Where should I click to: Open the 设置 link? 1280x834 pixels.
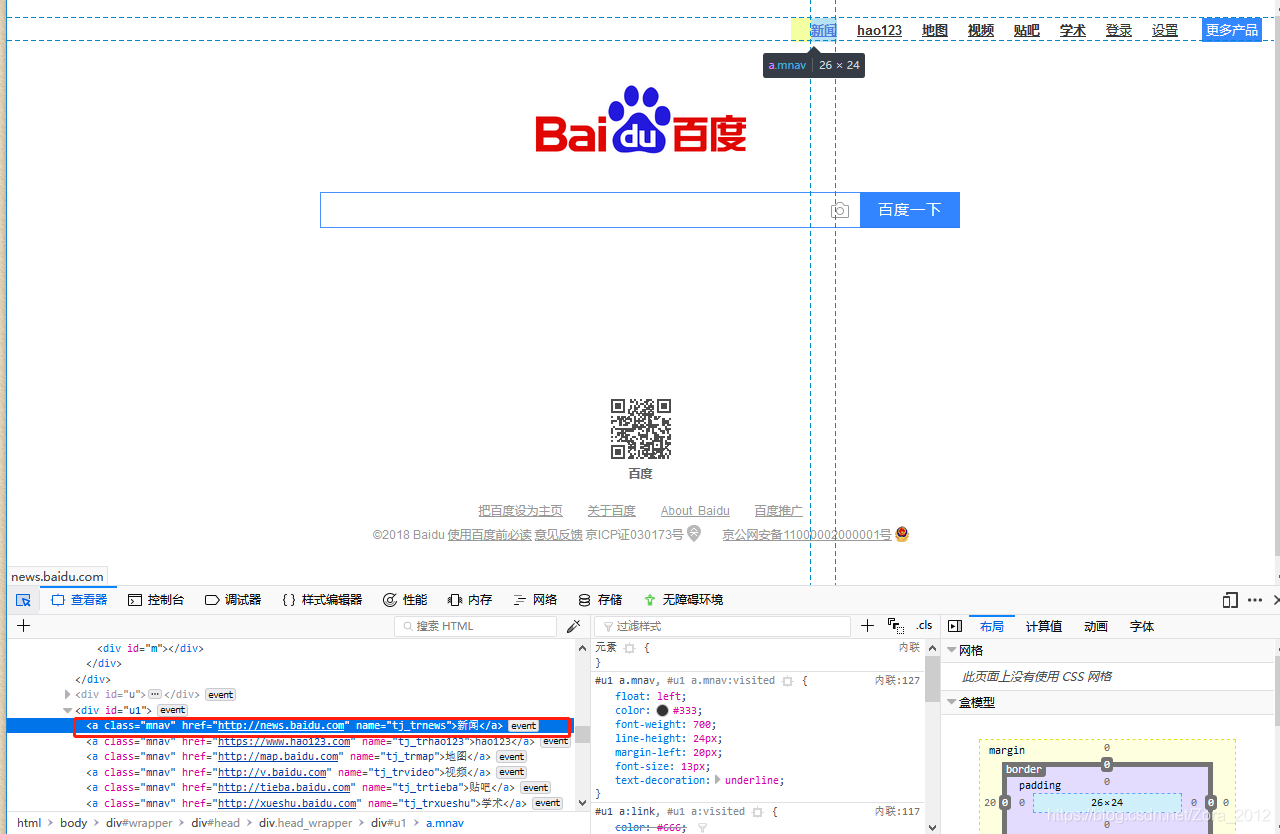(1165, 30)
